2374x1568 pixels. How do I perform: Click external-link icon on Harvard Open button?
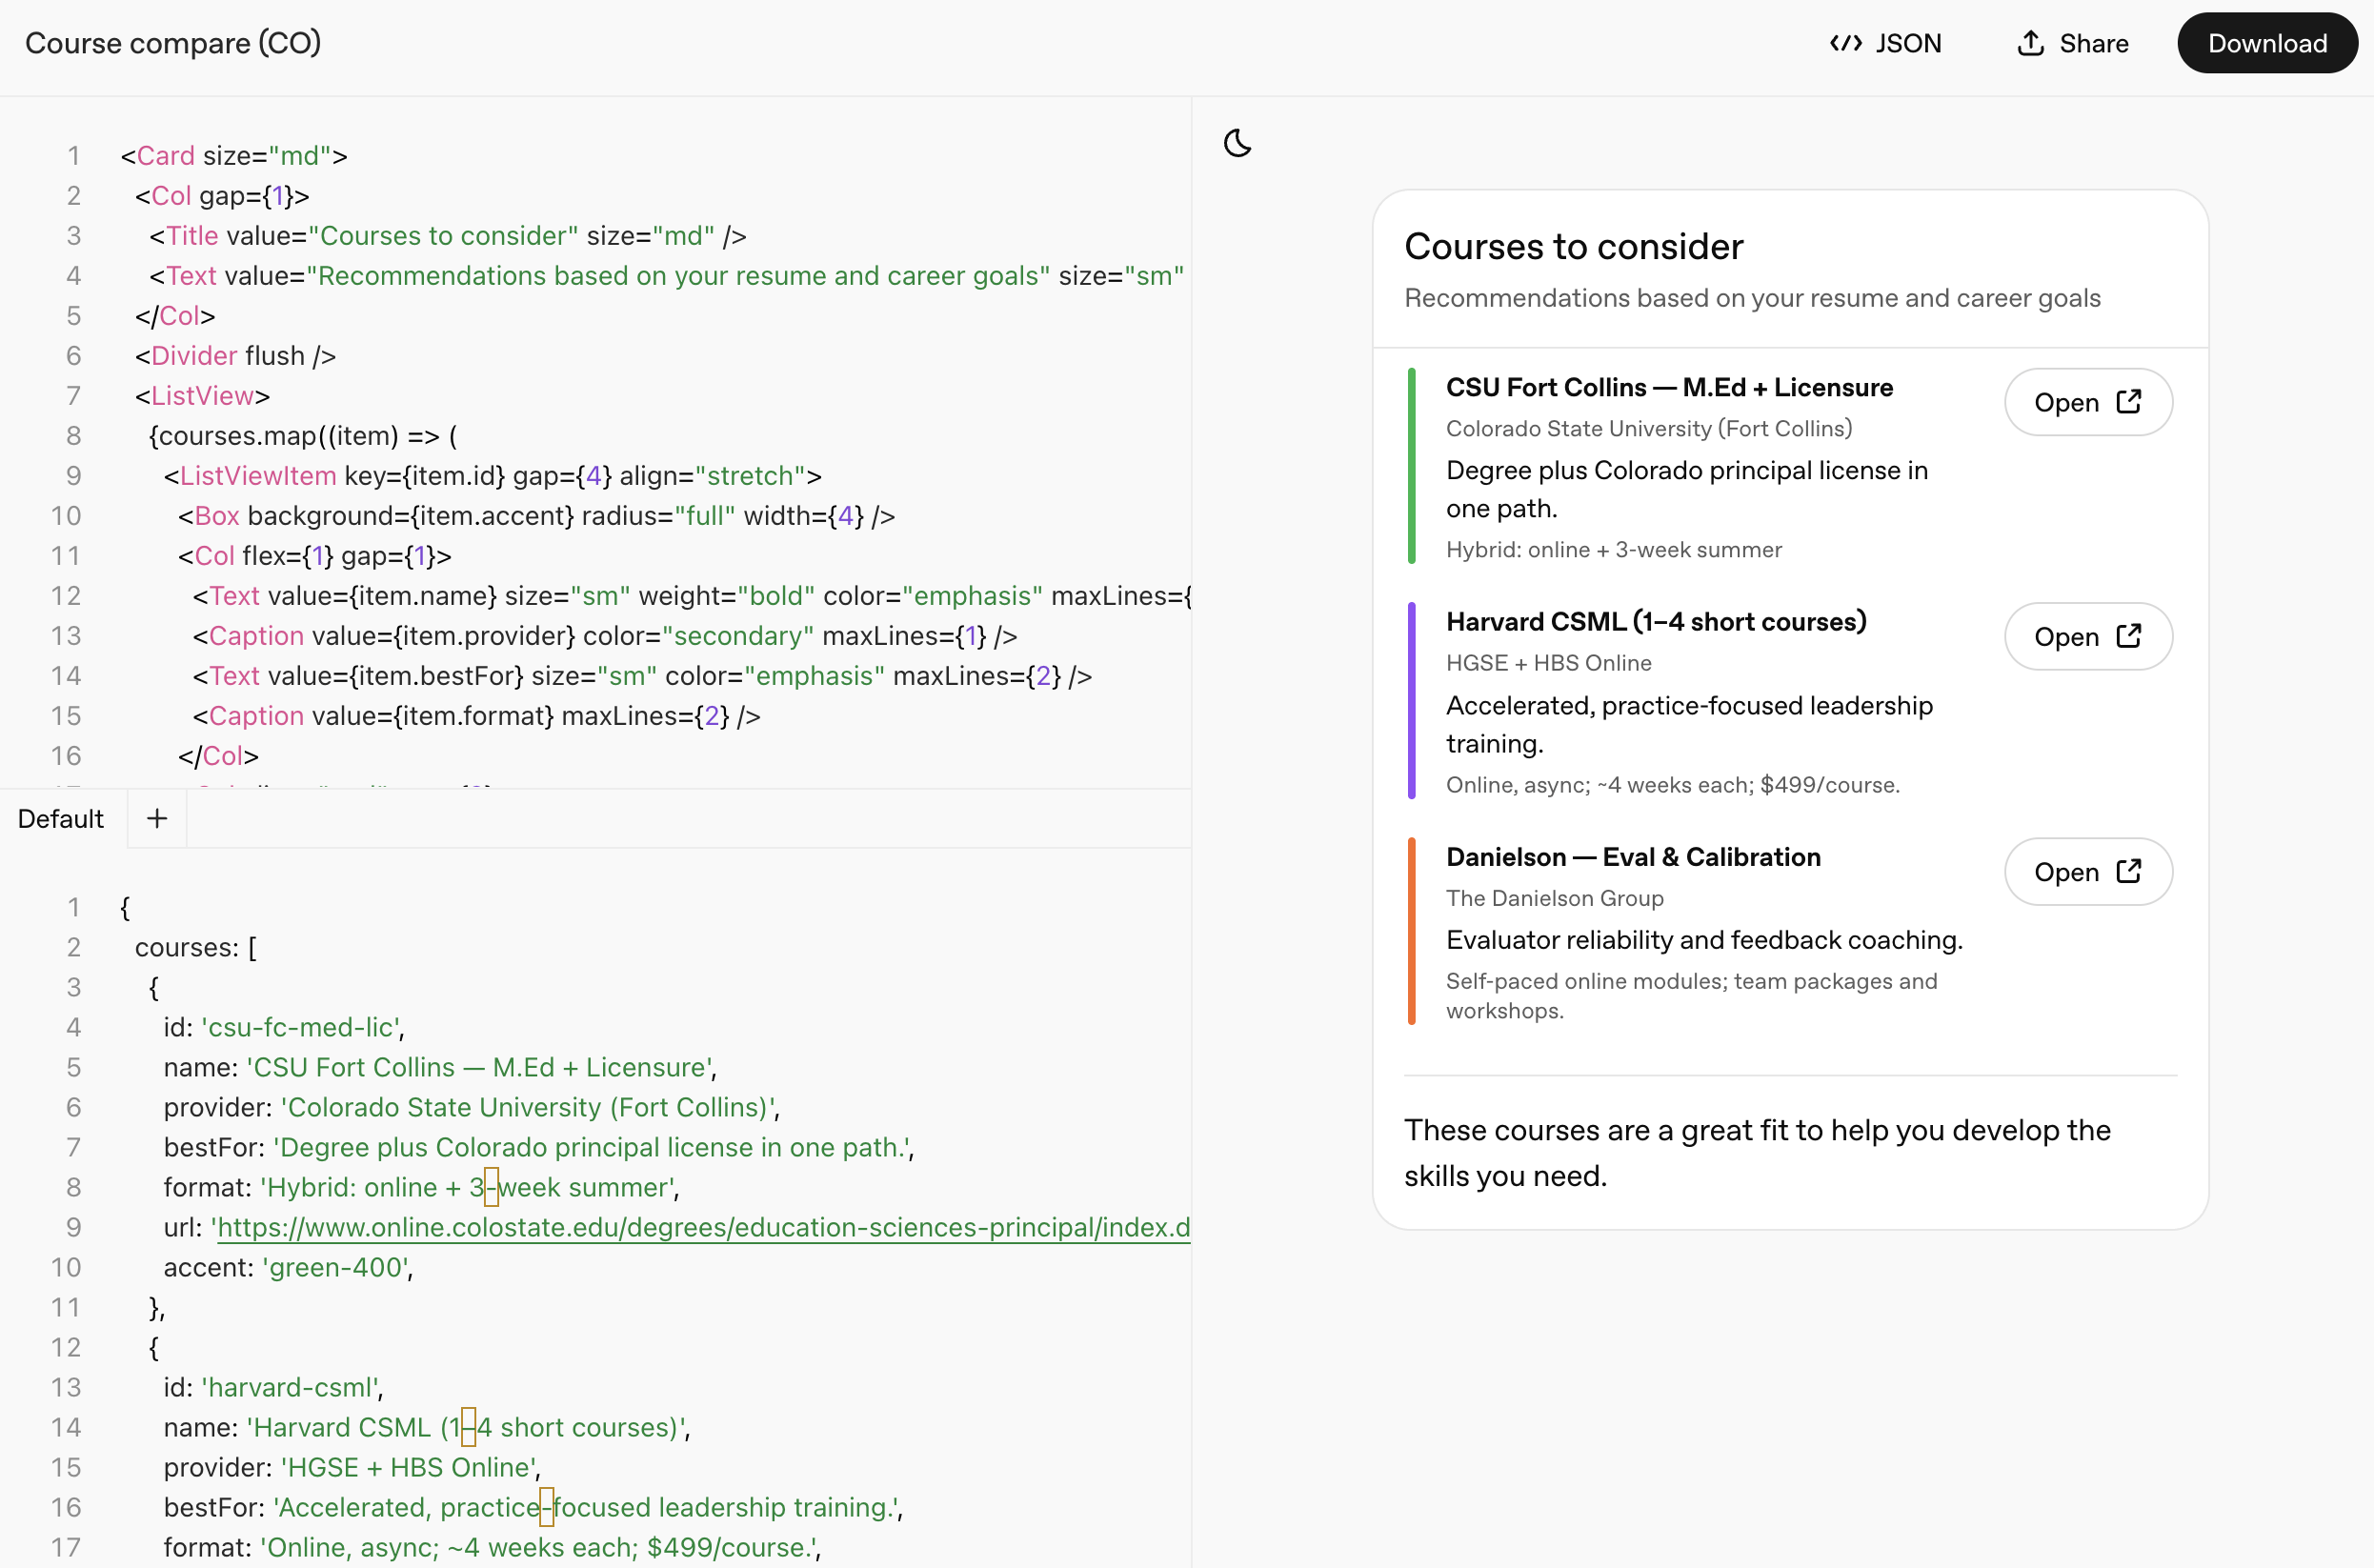click(x=2129, y=636)
